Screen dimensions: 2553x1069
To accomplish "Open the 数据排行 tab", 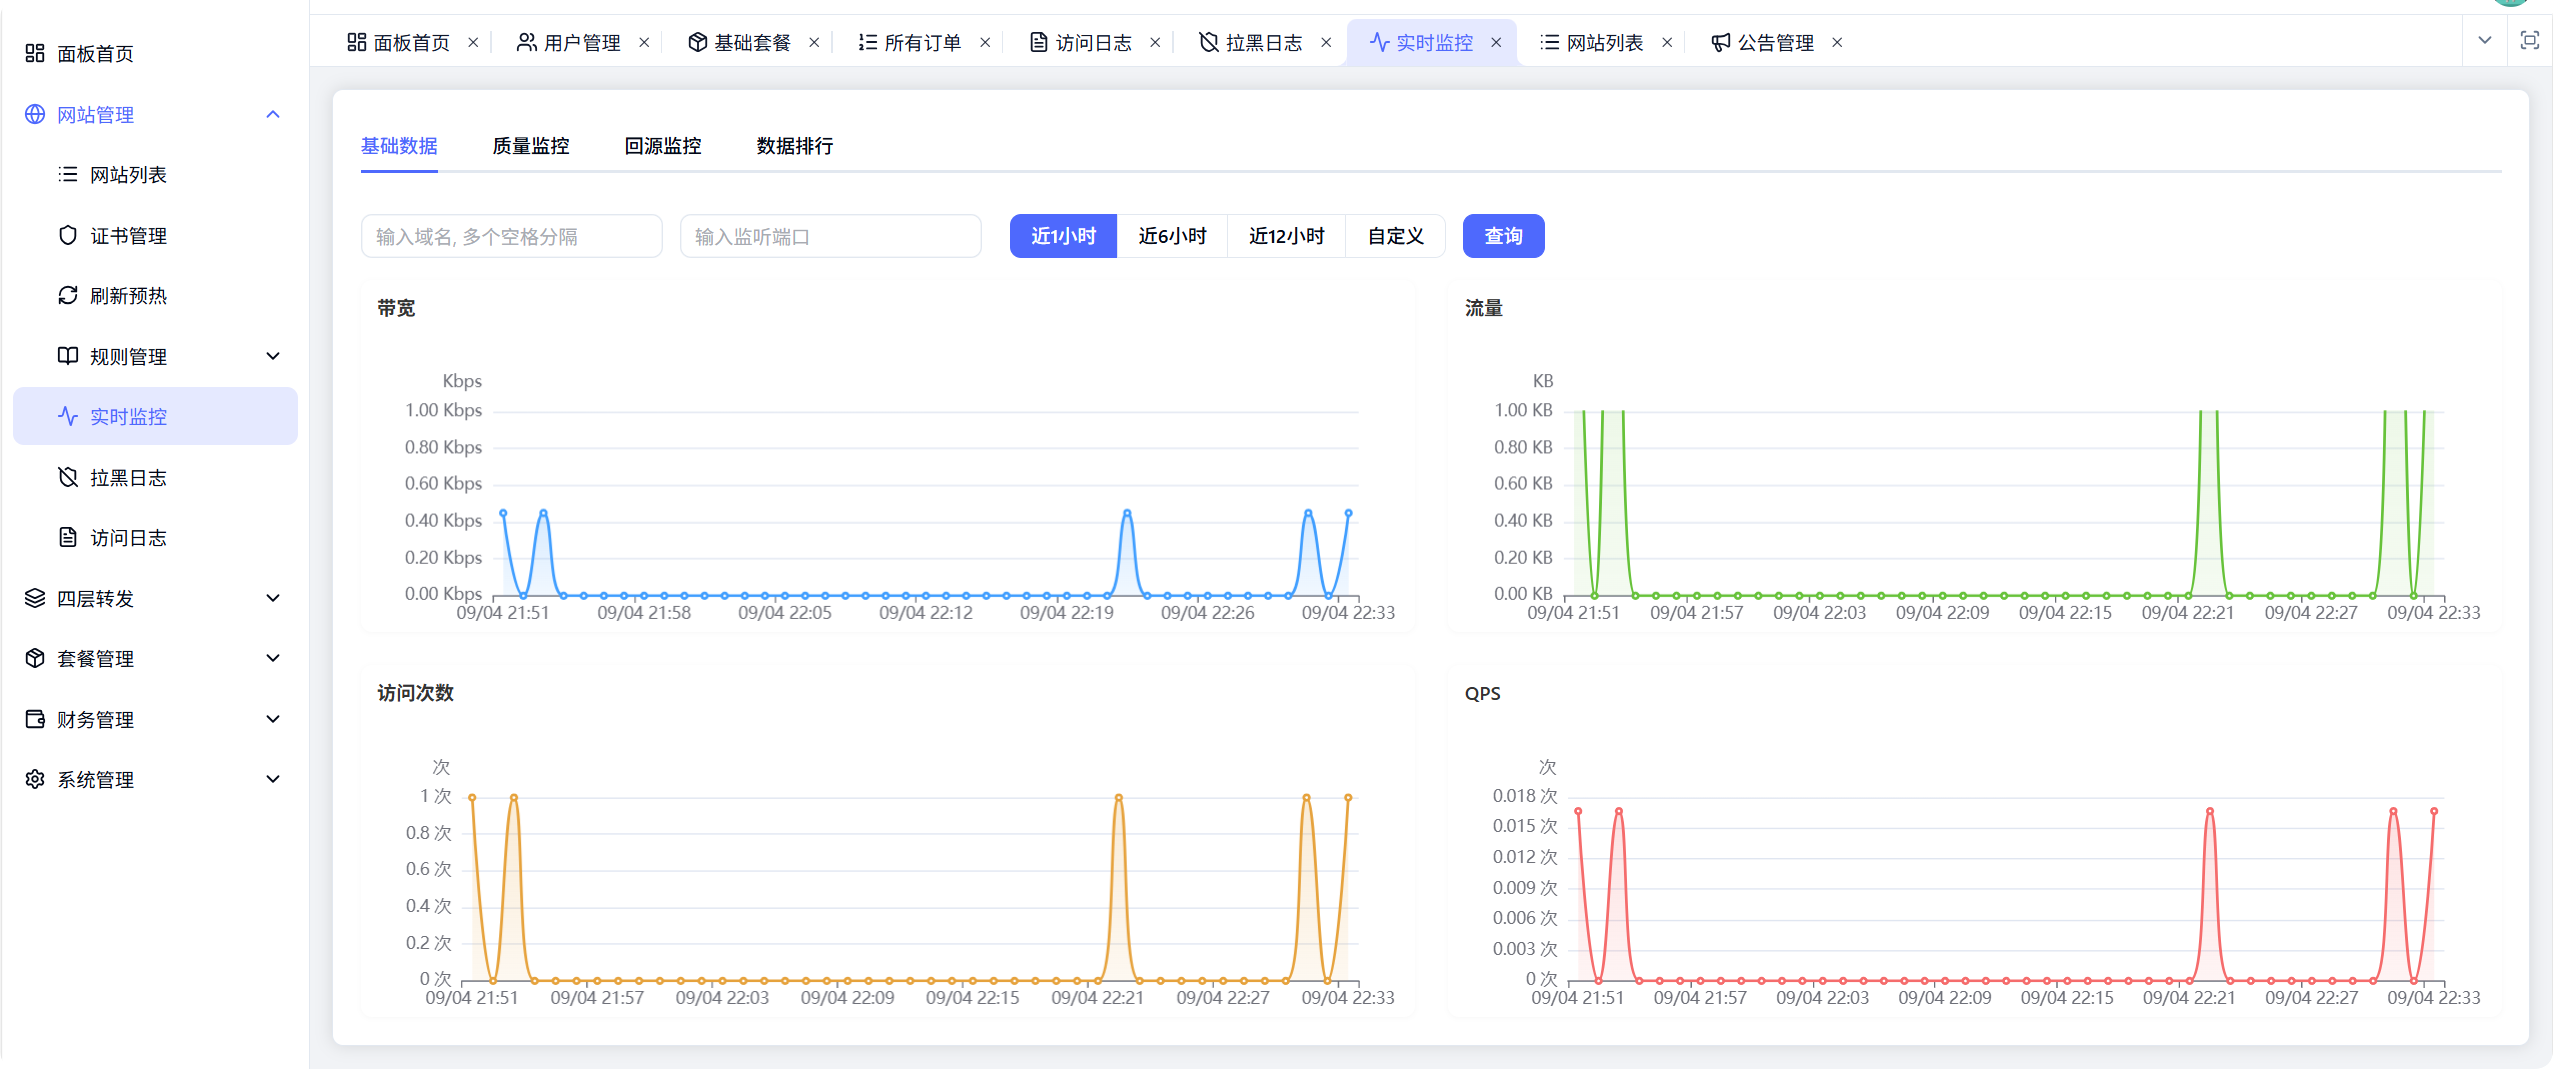I will tap(795, 147).
